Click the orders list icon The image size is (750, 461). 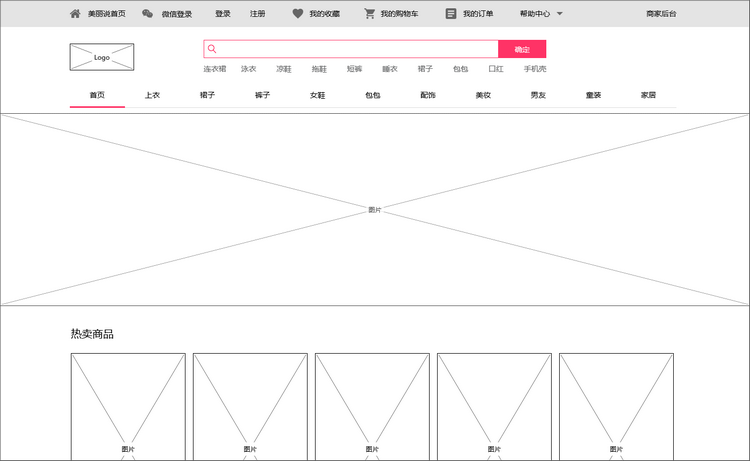tap(451, 13)
